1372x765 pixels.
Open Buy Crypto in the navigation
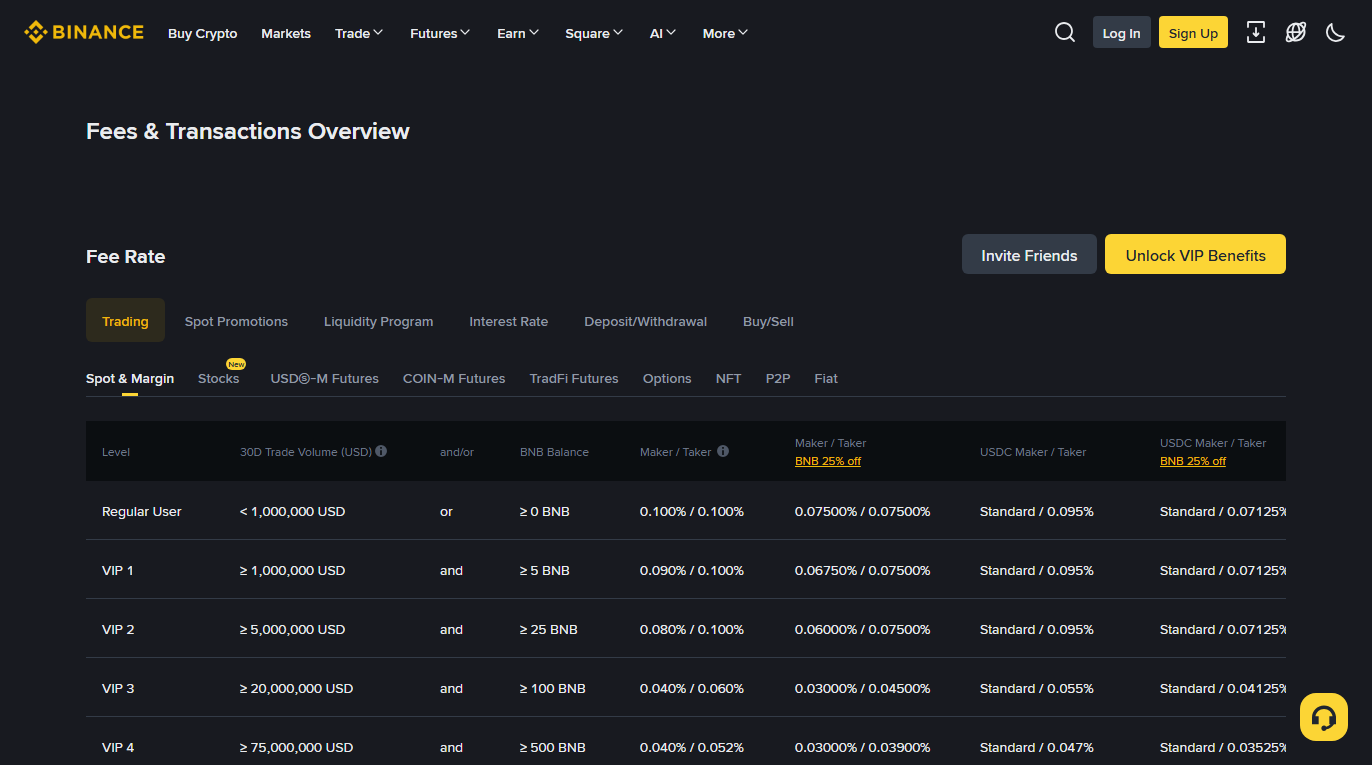point(203,33)
